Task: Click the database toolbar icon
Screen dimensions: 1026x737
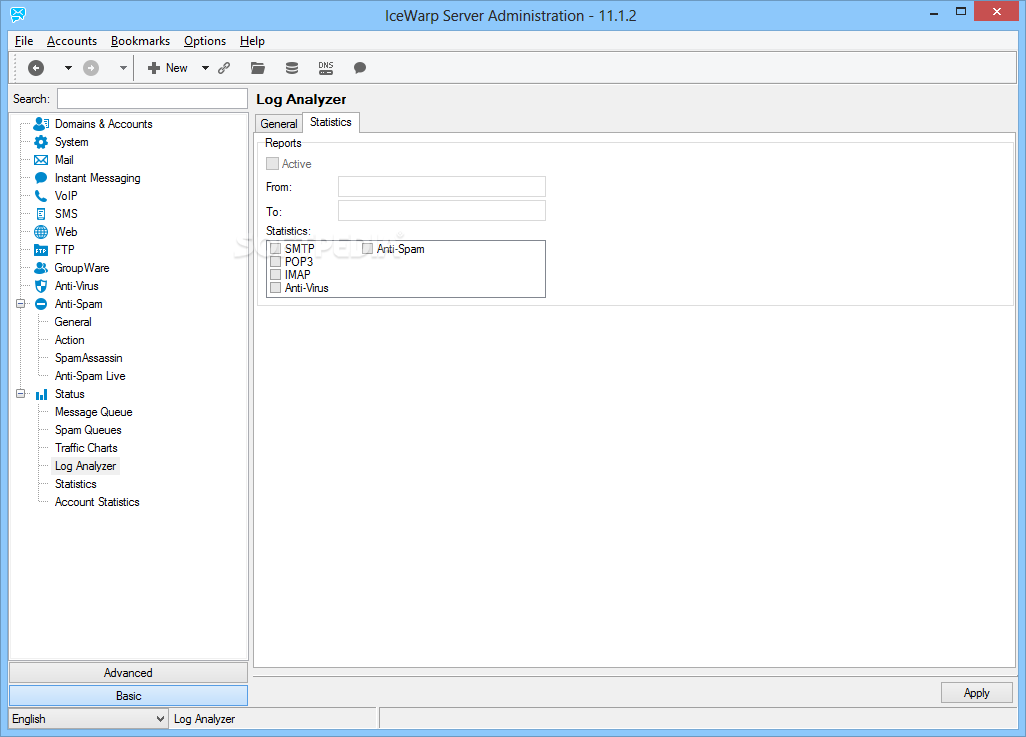Action: point(292,68)
